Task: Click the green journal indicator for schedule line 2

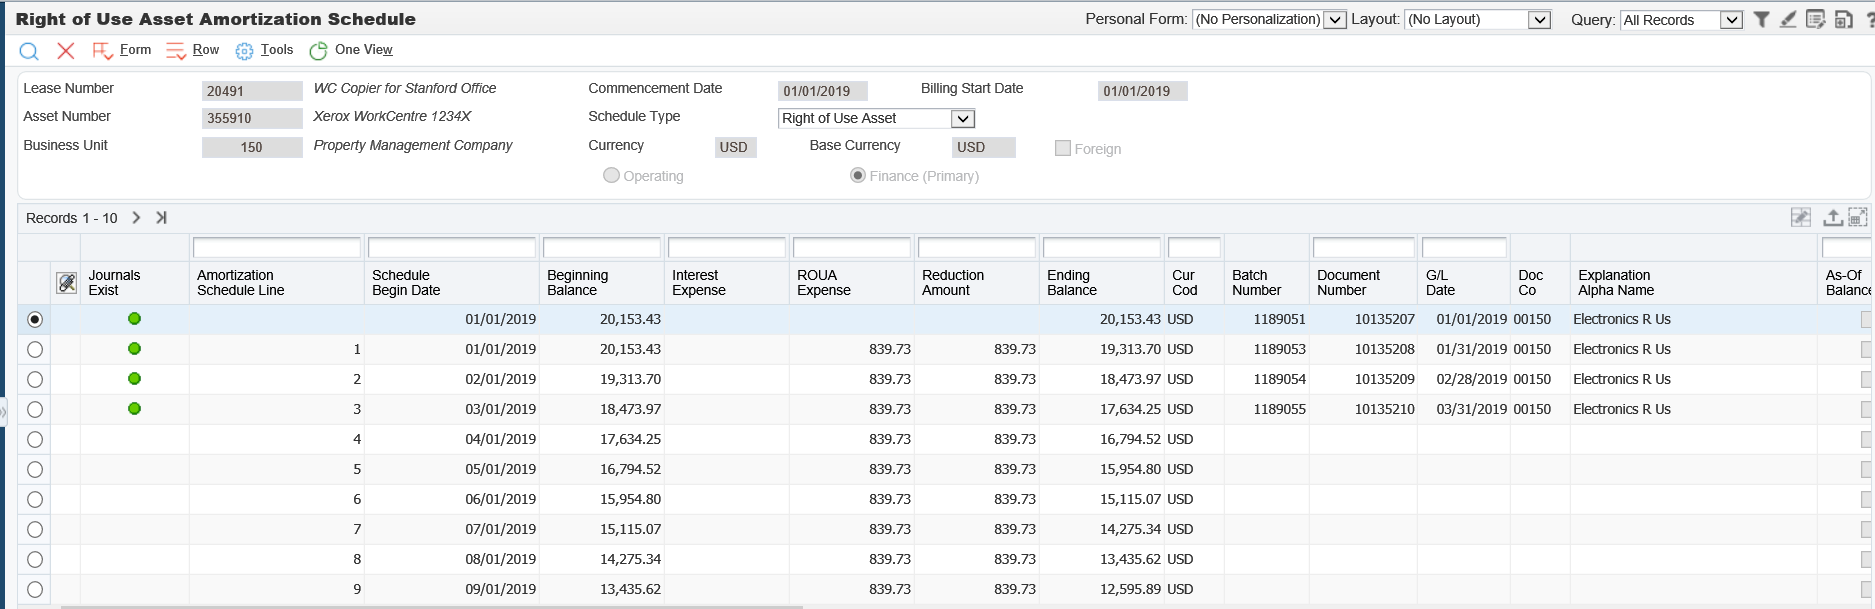Action: point(134,378)
